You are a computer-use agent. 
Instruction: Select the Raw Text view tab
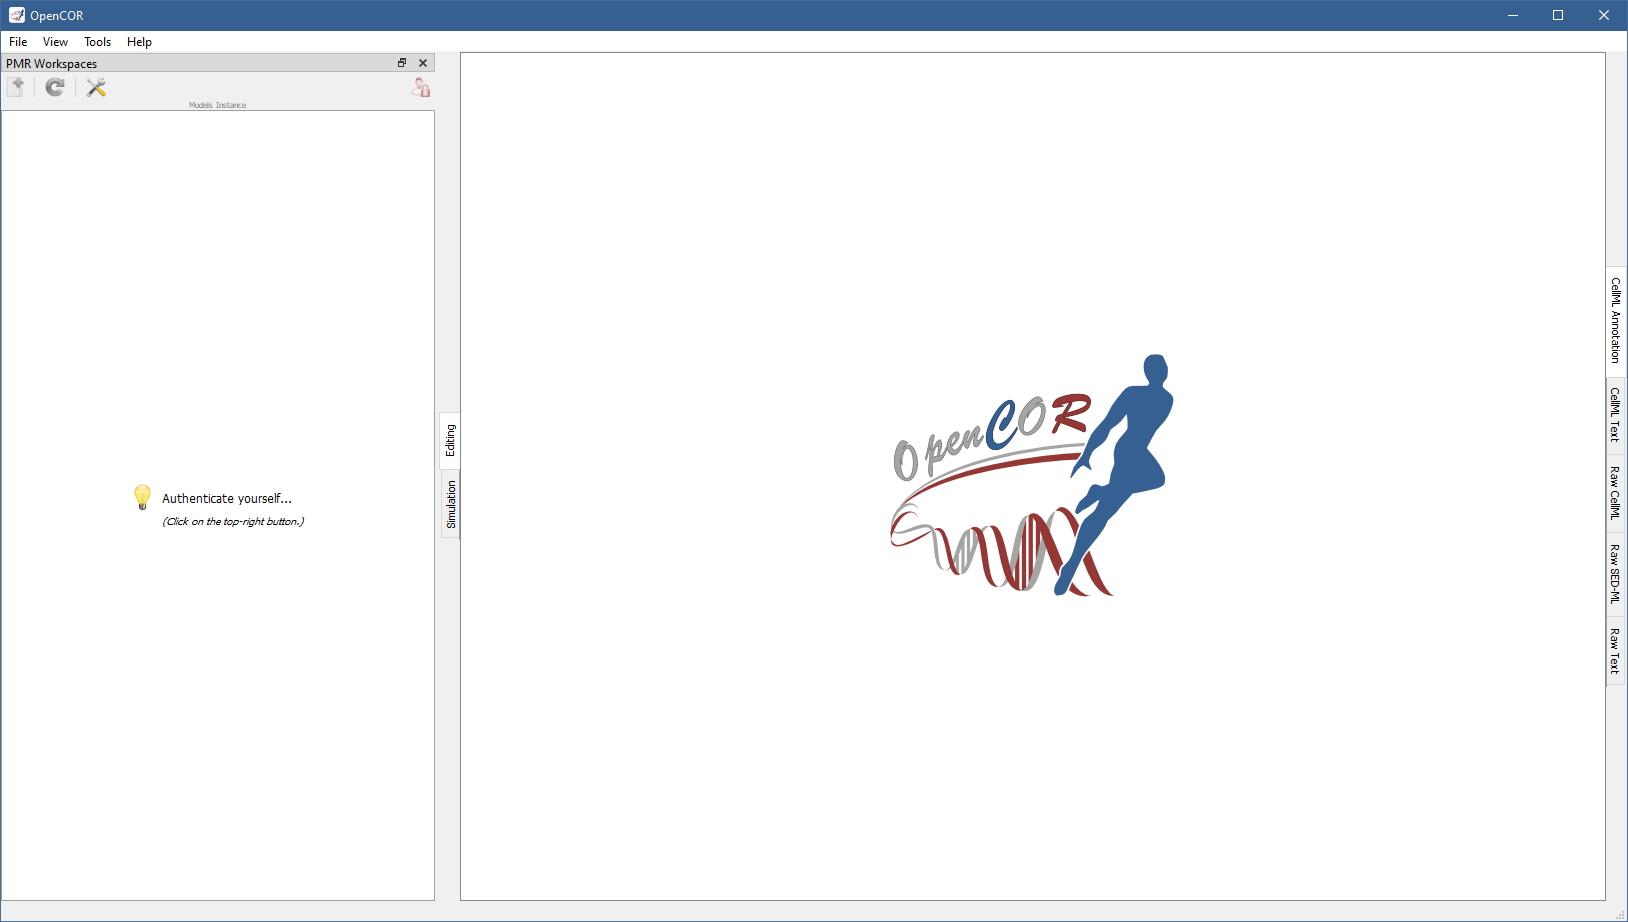(x=1615, y=651)
